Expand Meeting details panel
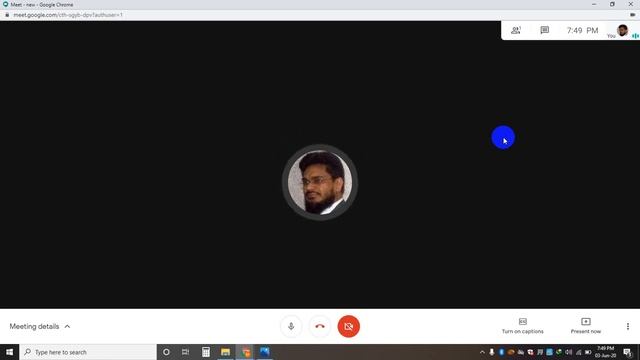Screen dimensions: 640x360 (40, 327)
